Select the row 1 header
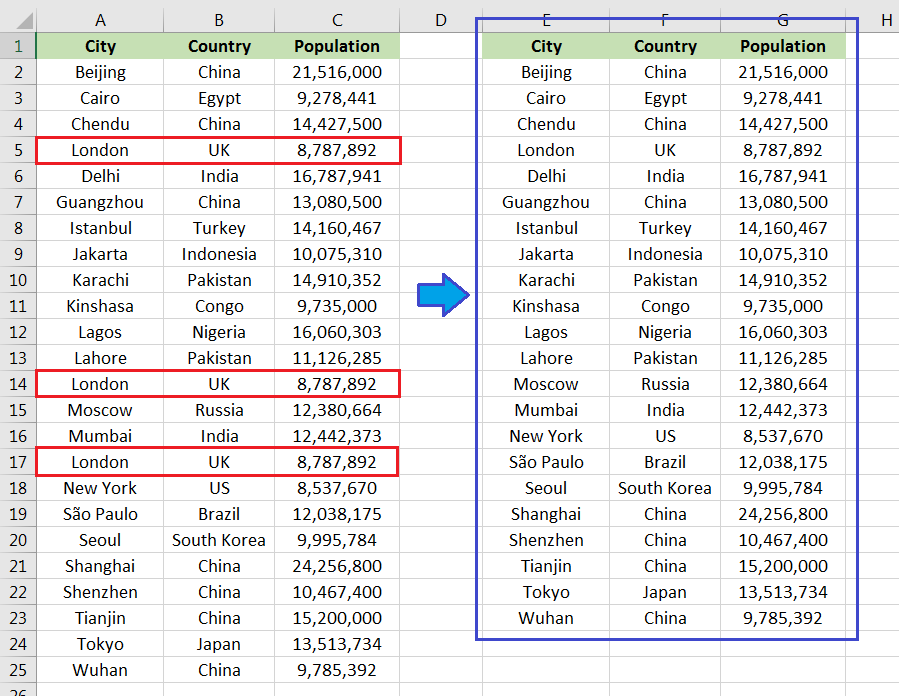This screenshot has width=899, height=696. (18, 46)
